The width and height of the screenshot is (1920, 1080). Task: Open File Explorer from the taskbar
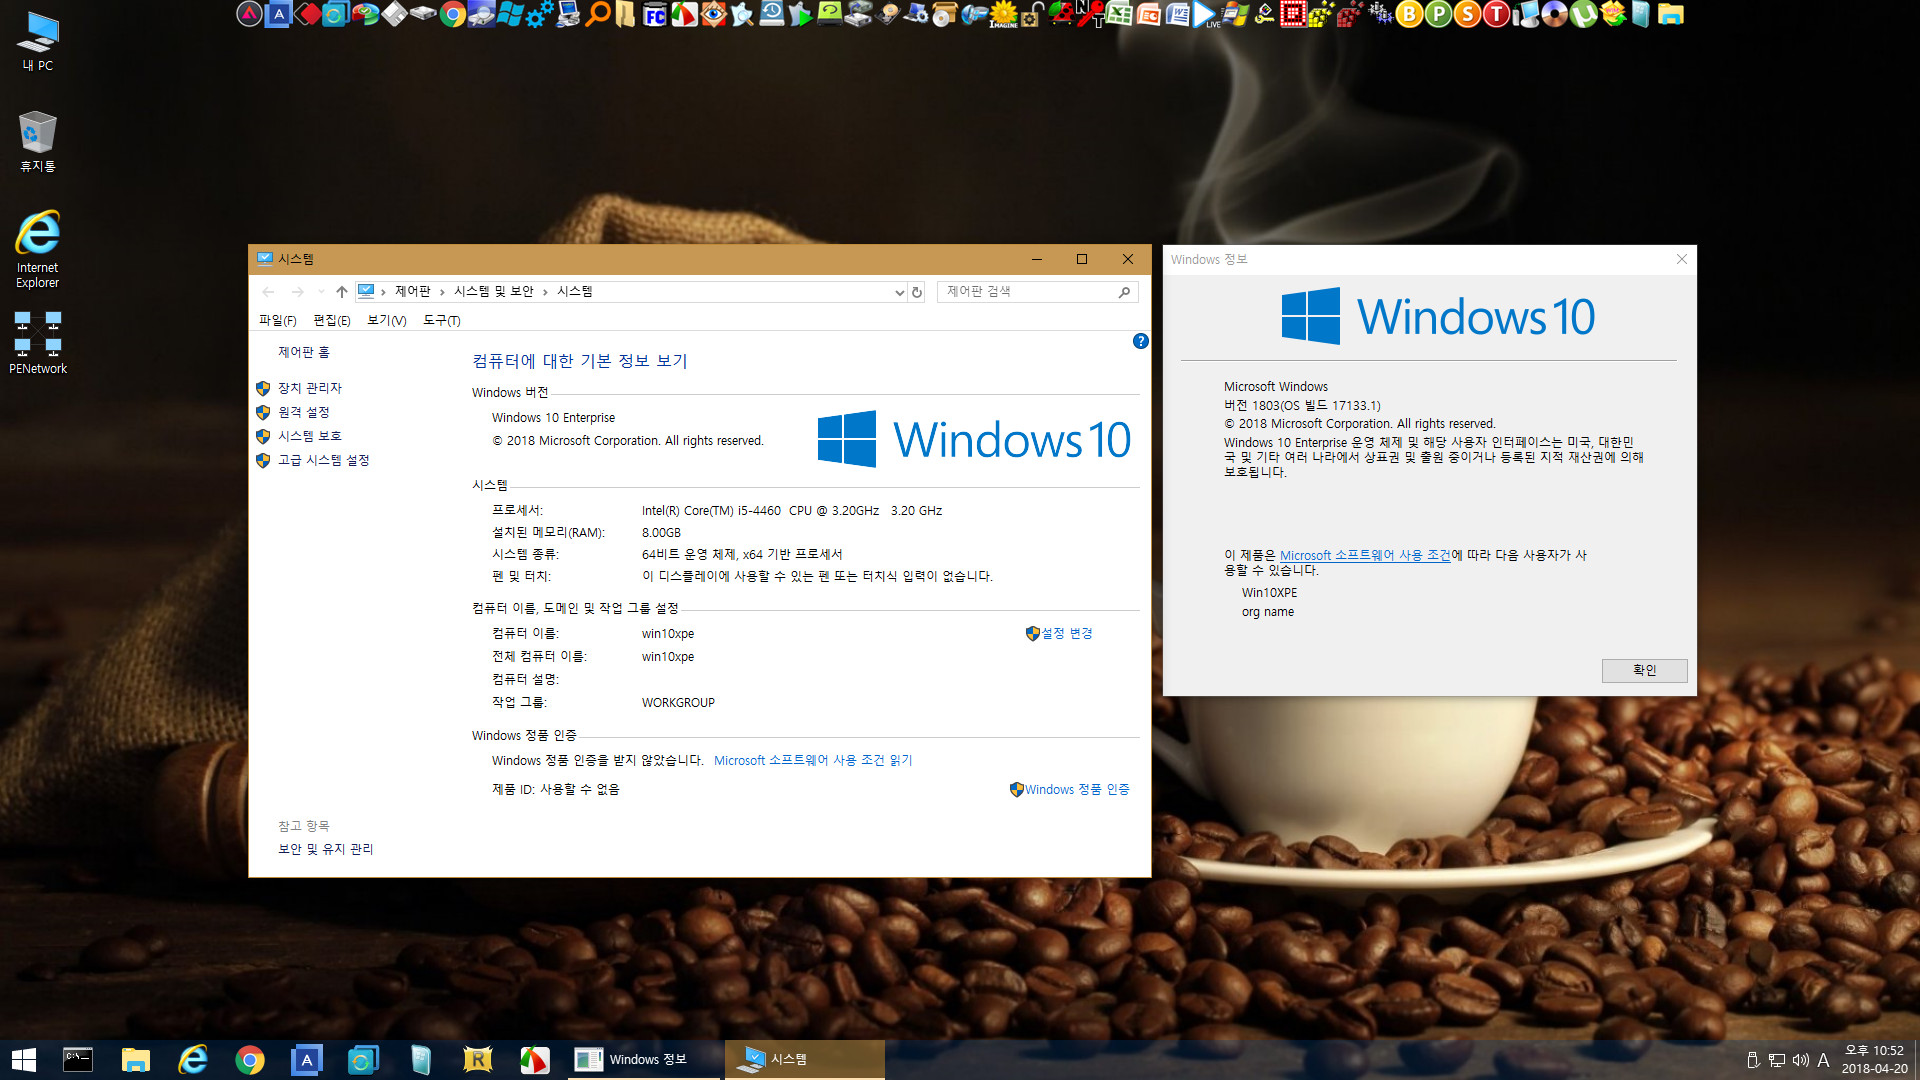coord(135,1060)
